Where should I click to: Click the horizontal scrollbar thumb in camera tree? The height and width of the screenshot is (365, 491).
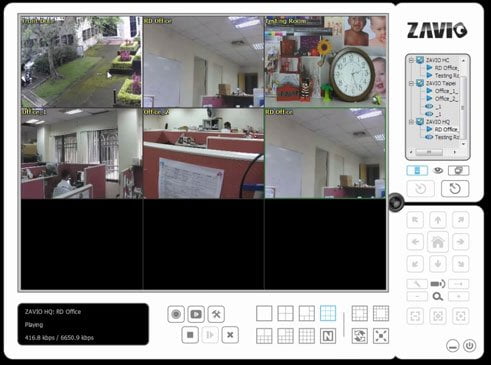pyautogui.click(x=429, y=152)
